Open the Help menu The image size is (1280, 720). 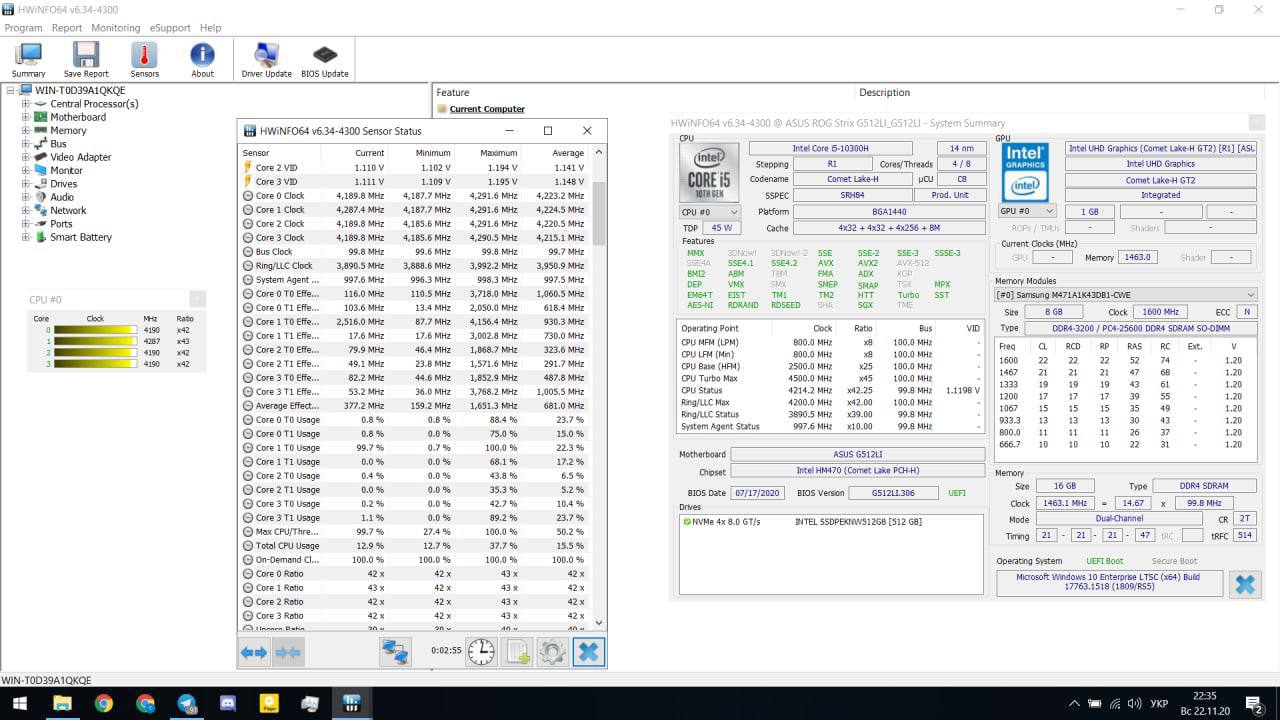pos(210,28)
